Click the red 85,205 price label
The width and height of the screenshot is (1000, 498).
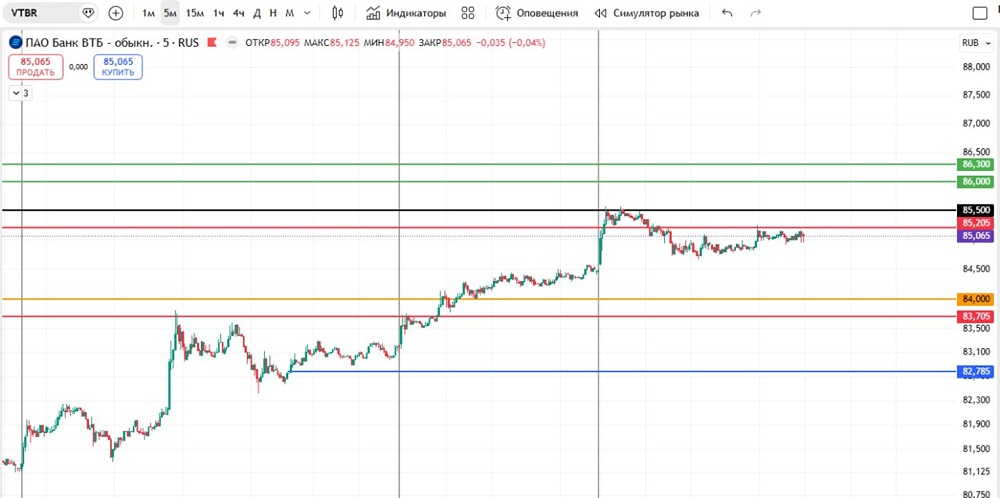point(976,223)
